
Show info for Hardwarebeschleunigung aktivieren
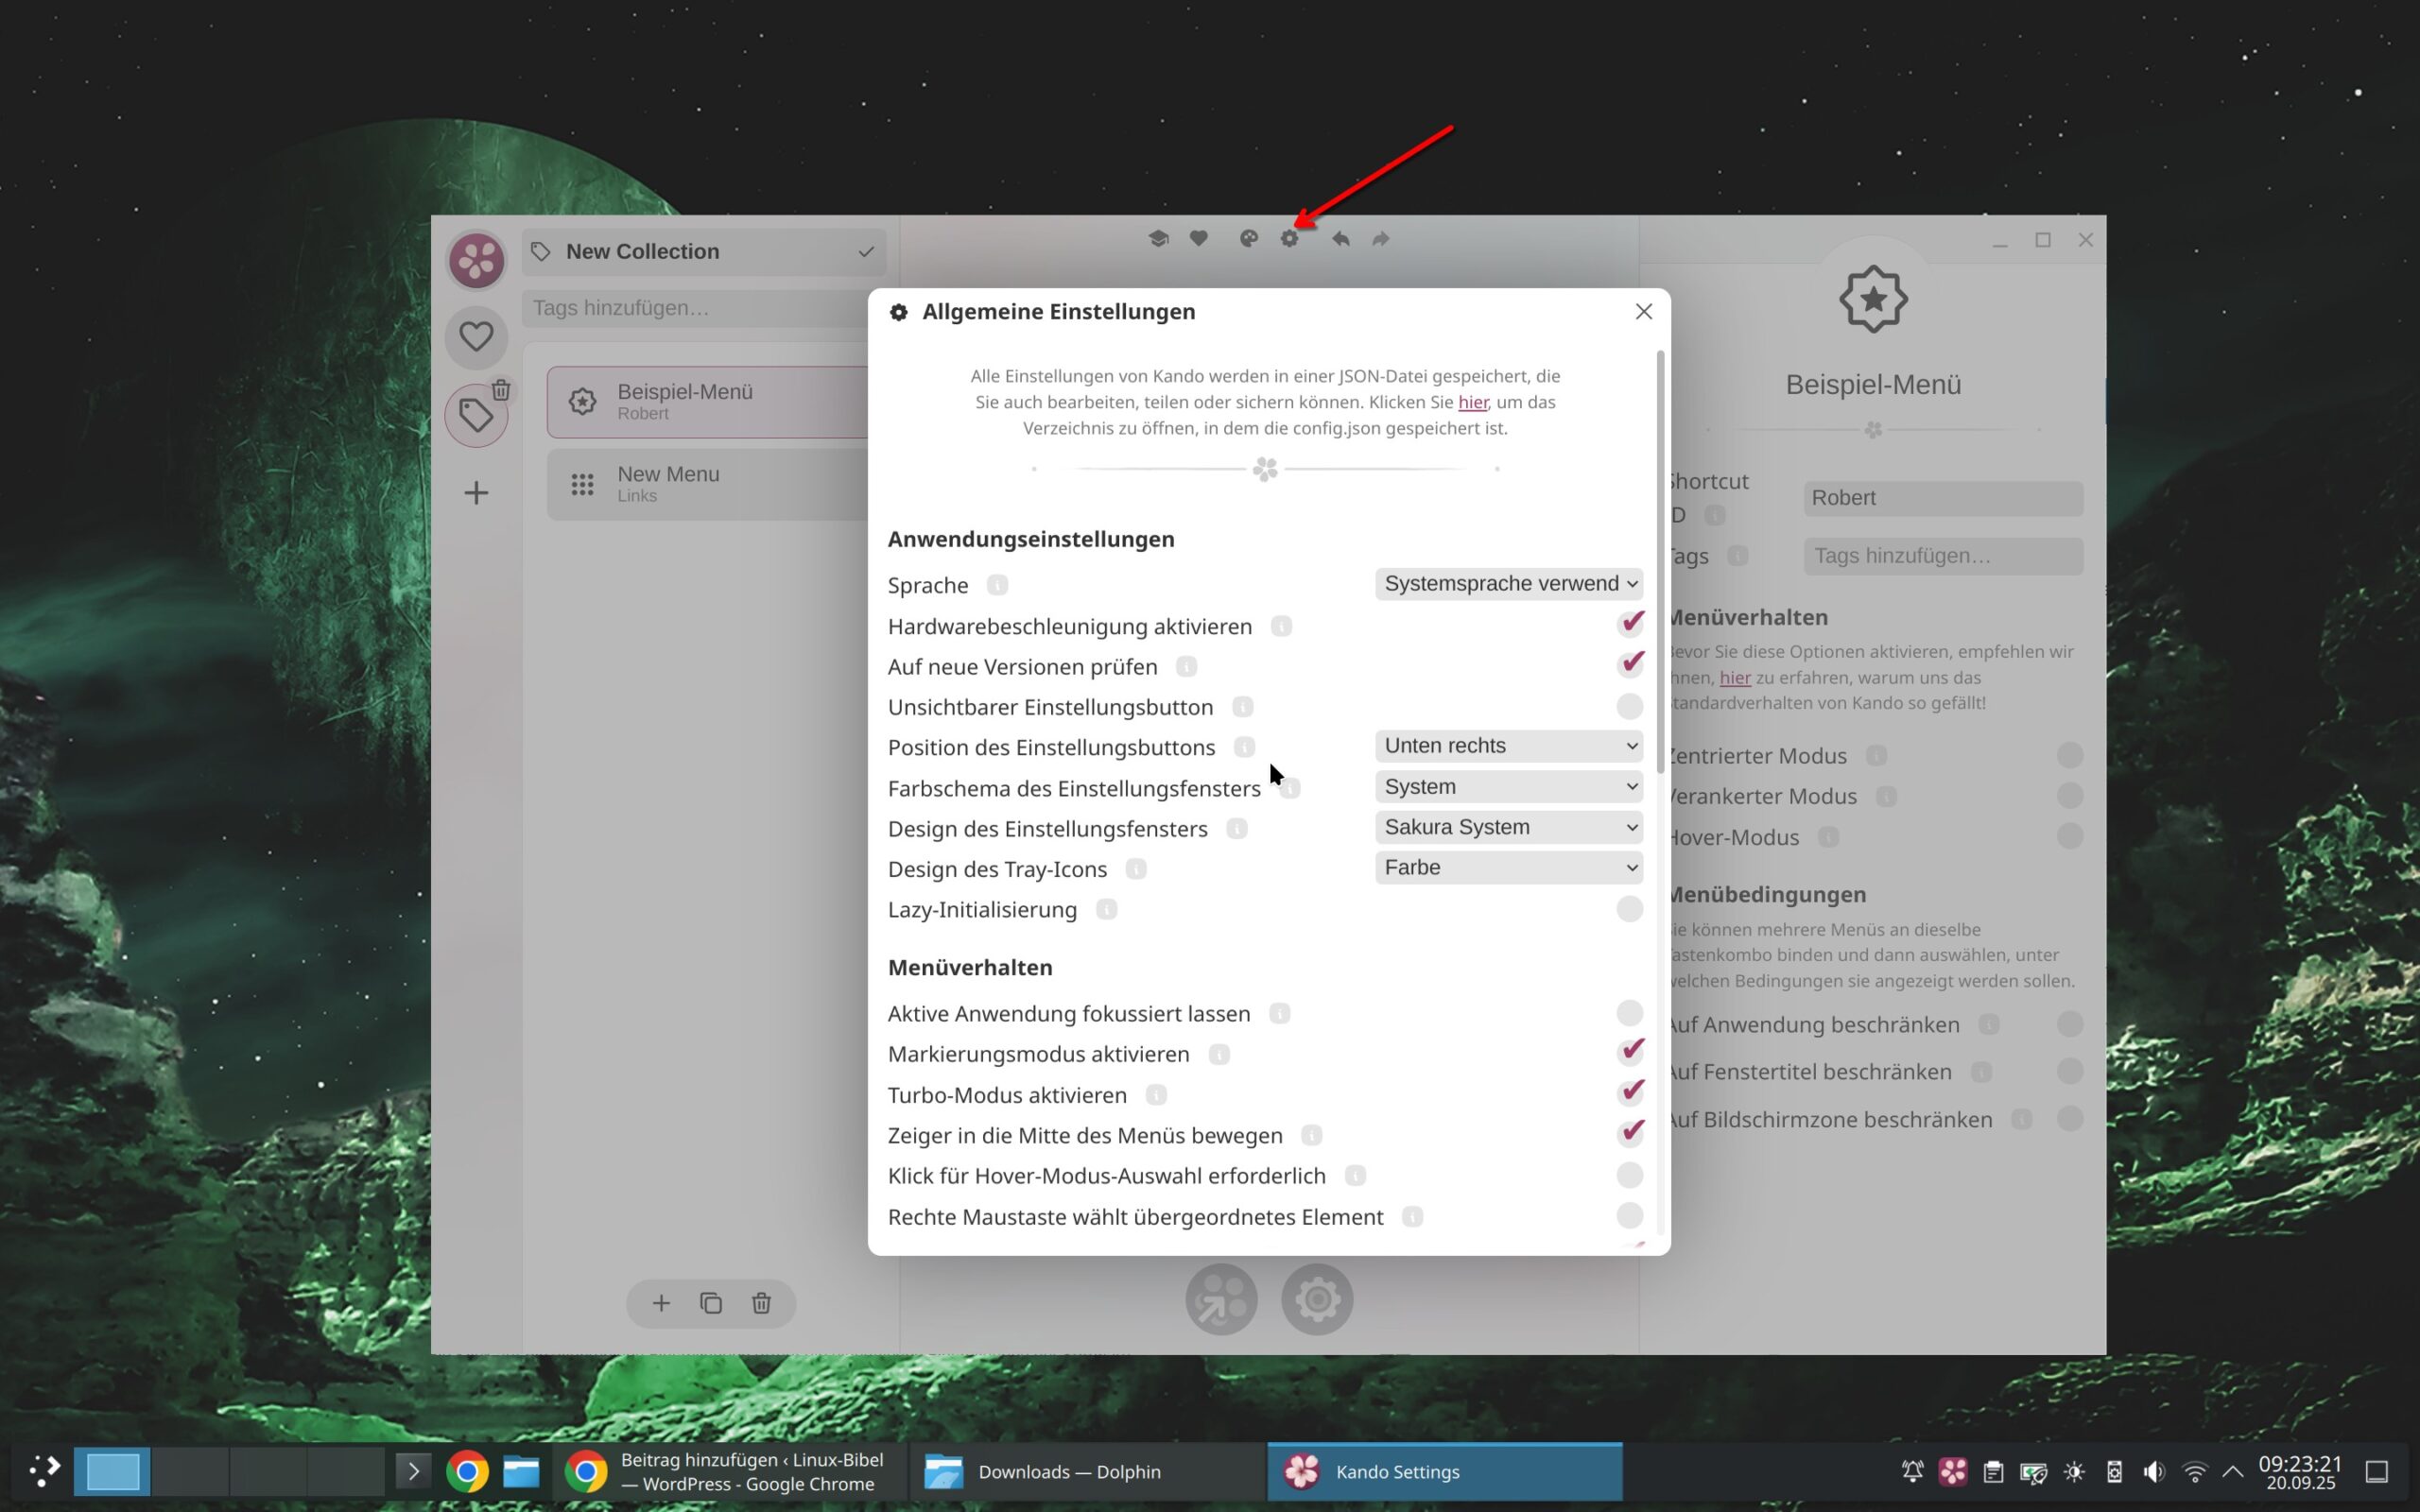coord(1281,626)
